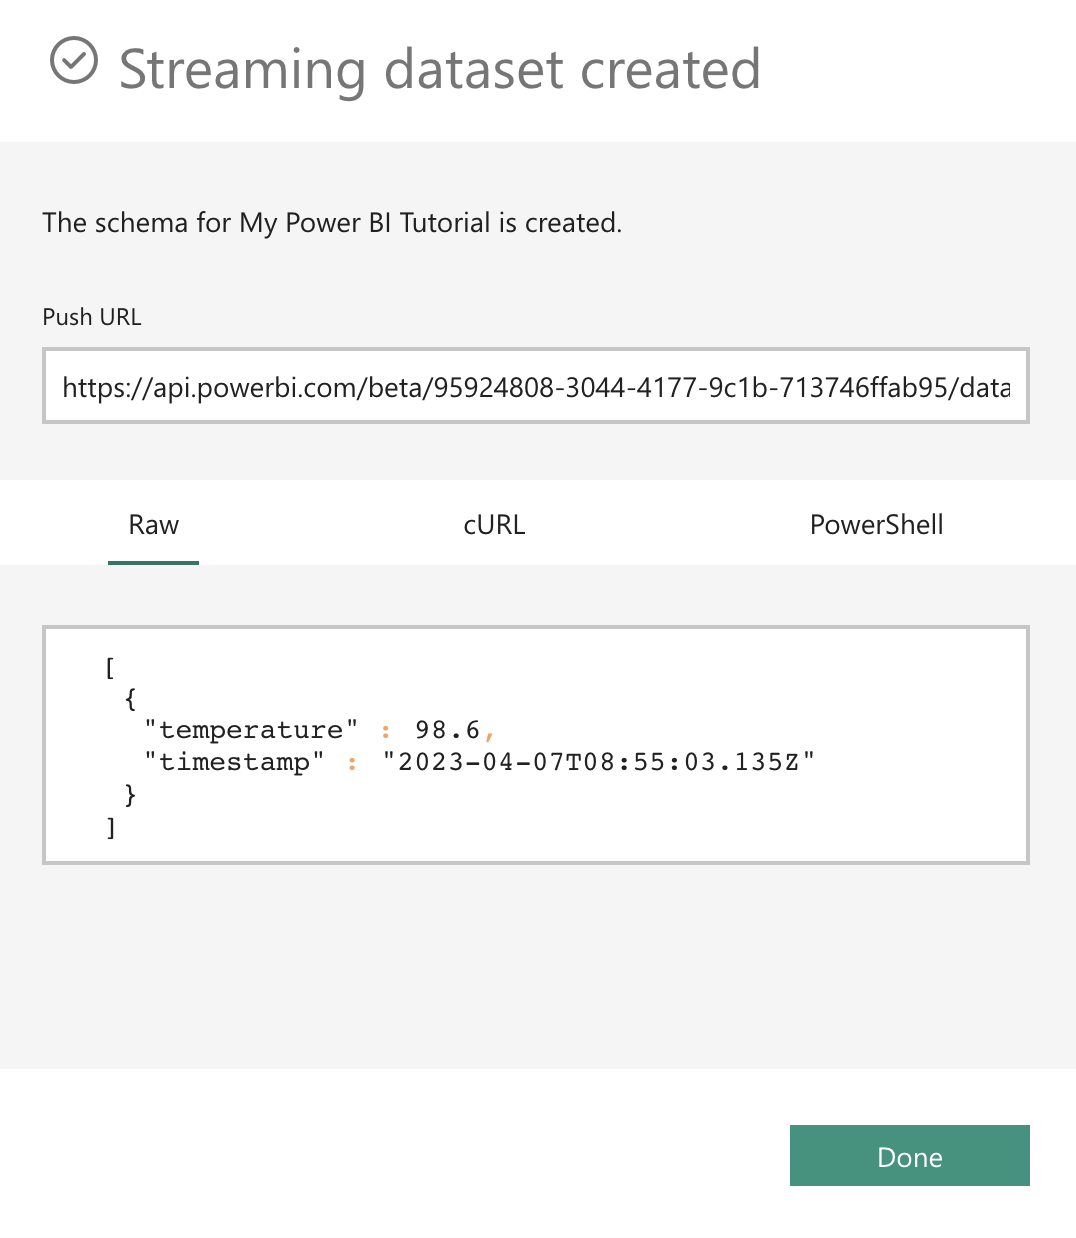
Task: Click the "timestamp" key in the sample
Action: (x=234, y=762)
